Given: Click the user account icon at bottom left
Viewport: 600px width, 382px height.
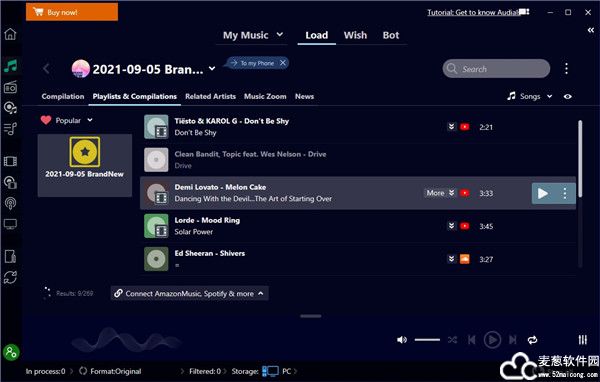Looking at the screenshot, I should [11, 352].
